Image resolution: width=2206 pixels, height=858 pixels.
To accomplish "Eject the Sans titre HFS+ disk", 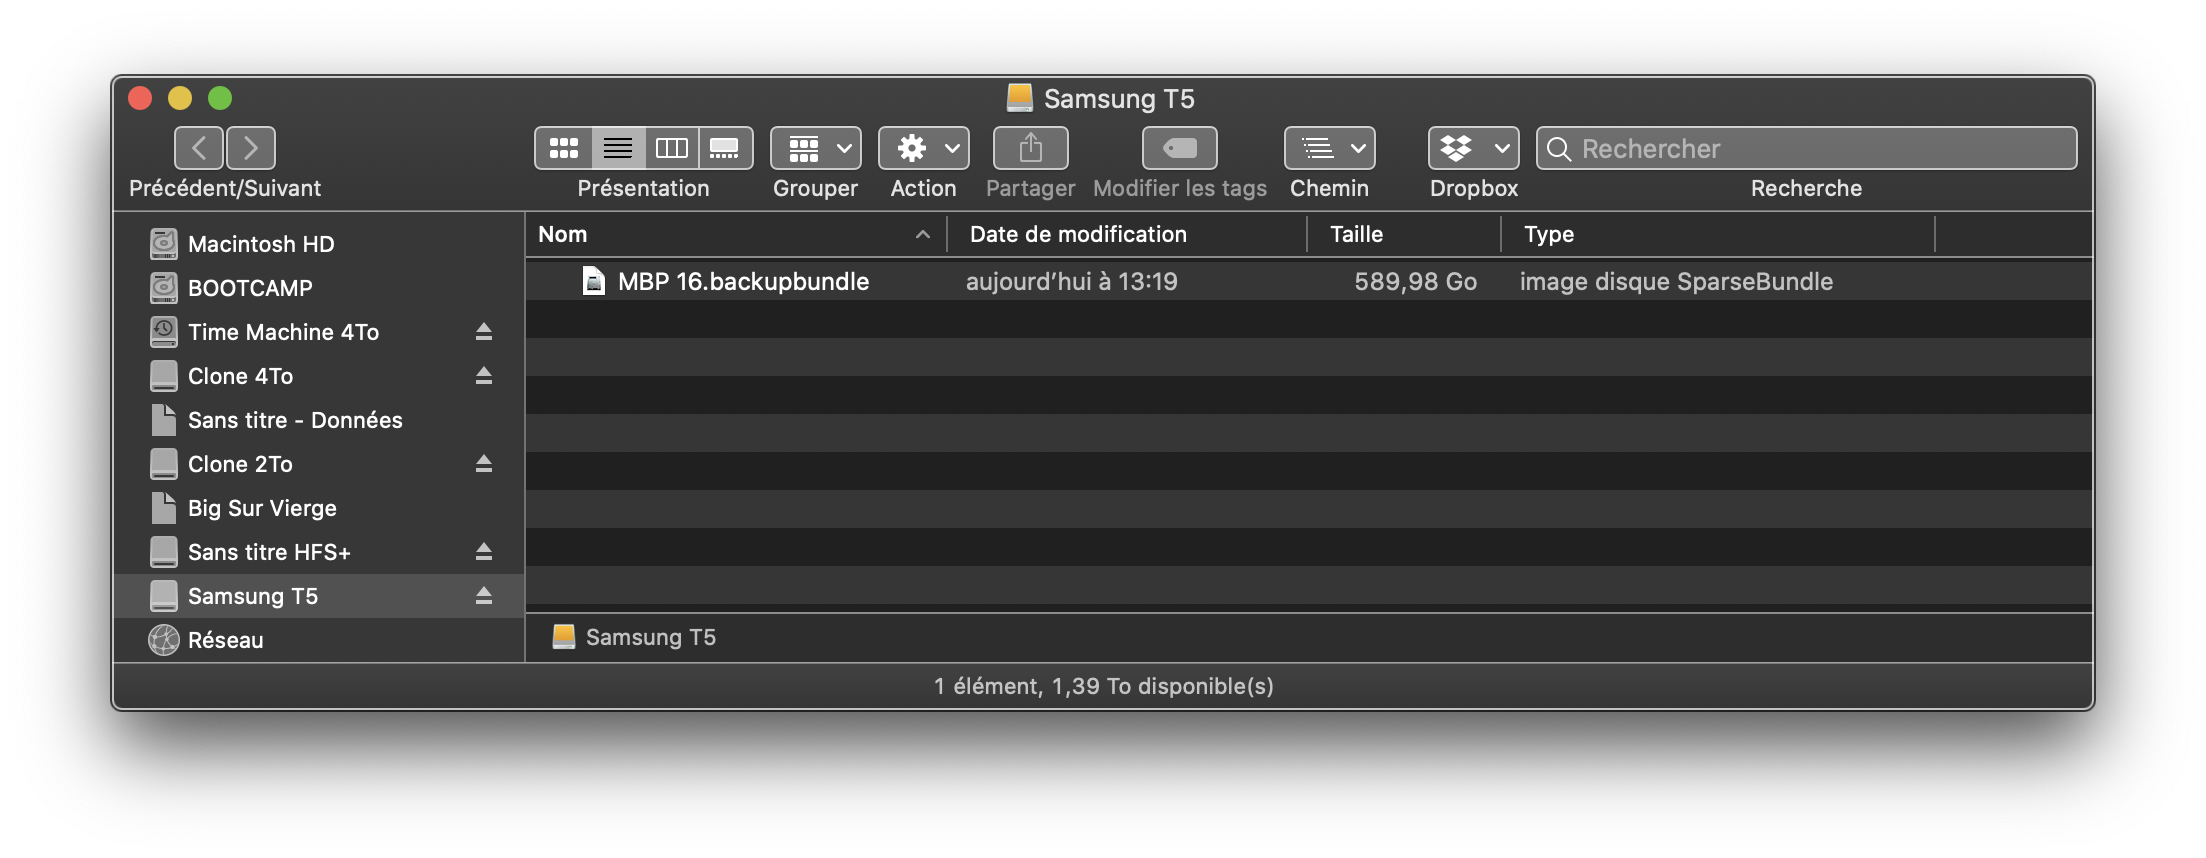I will point(484,552).
